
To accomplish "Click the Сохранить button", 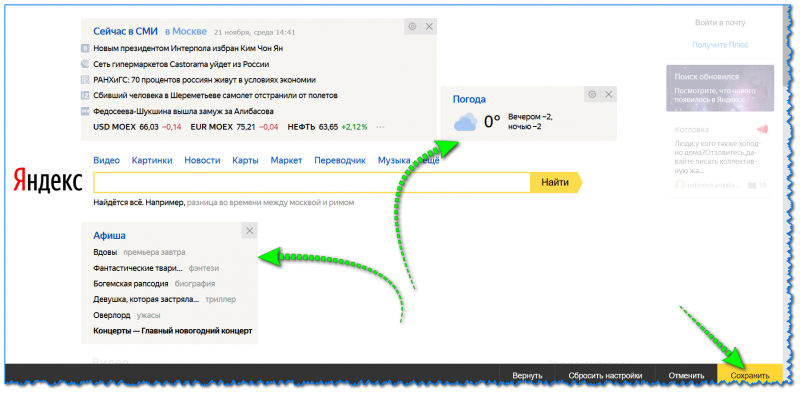I will [x=749, y=375].
